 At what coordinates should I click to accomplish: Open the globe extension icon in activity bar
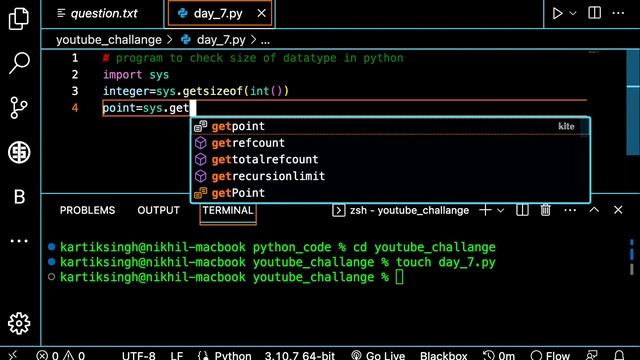pos(19,152)
